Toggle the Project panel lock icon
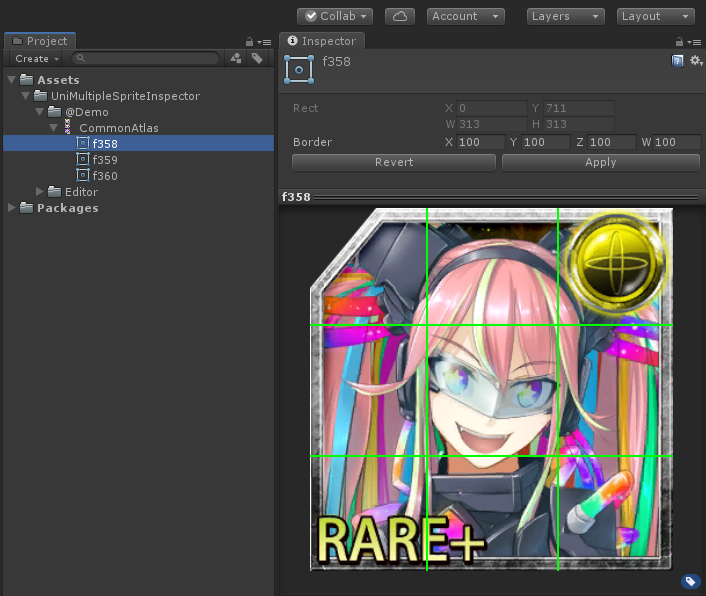 point(249,42)
